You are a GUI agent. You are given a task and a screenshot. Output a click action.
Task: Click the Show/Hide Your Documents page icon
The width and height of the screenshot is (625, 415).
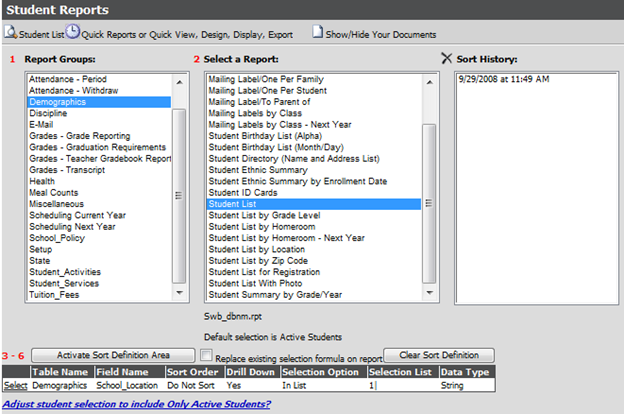point(318,31)
